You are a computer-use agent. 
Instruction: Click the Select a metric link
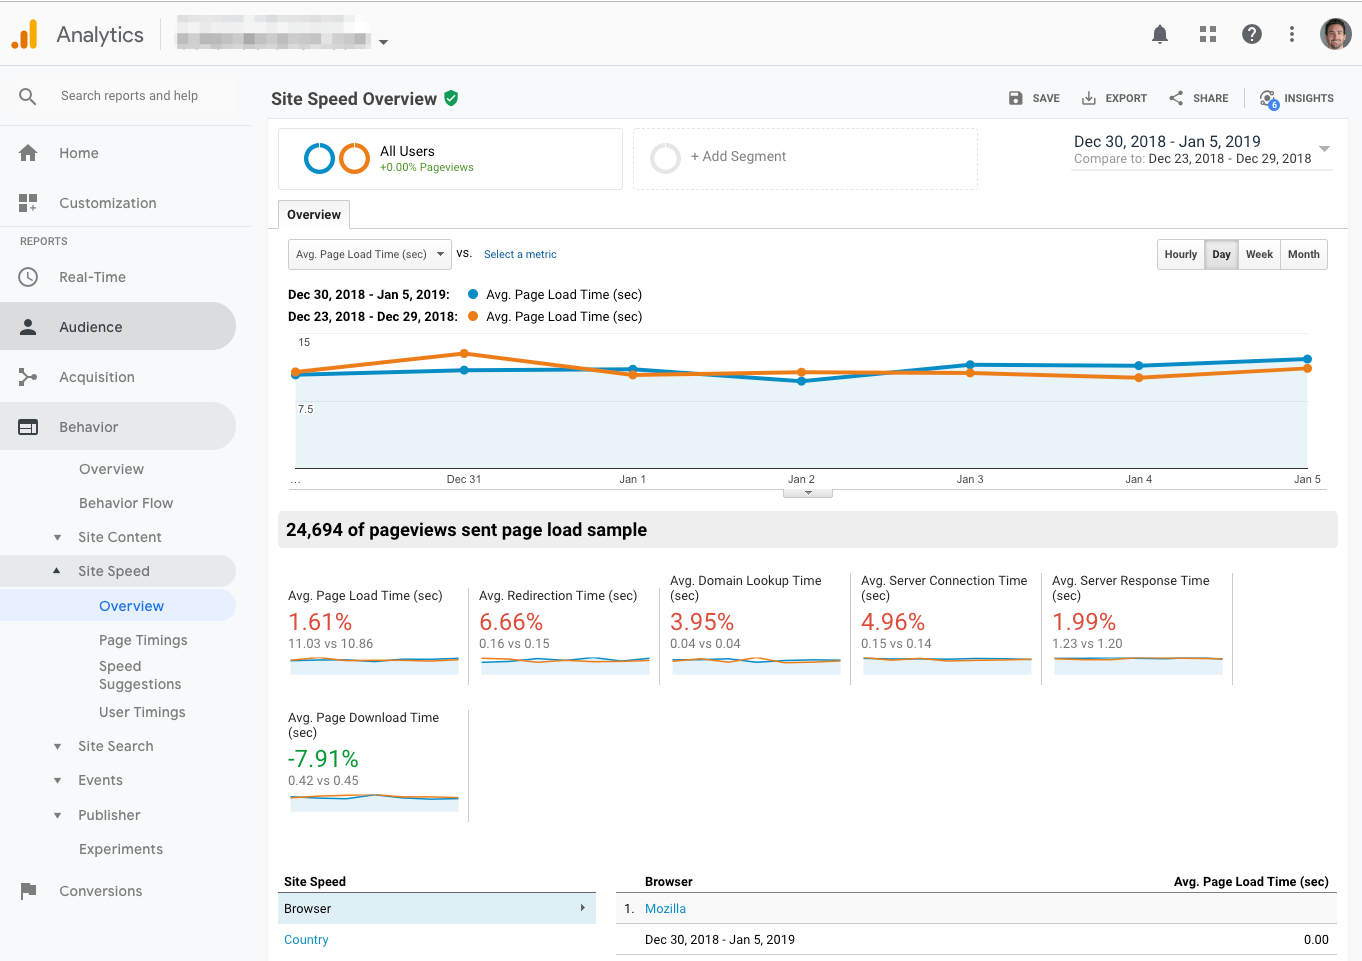click(x=520, y=254)
